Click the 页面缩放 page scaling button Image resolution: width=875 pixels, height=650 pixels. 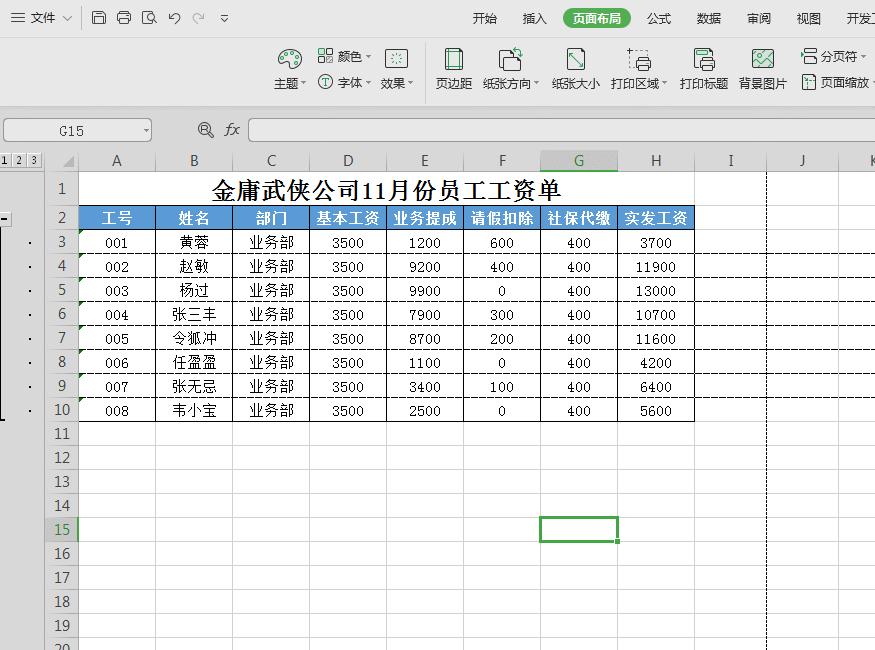[835, 83]
